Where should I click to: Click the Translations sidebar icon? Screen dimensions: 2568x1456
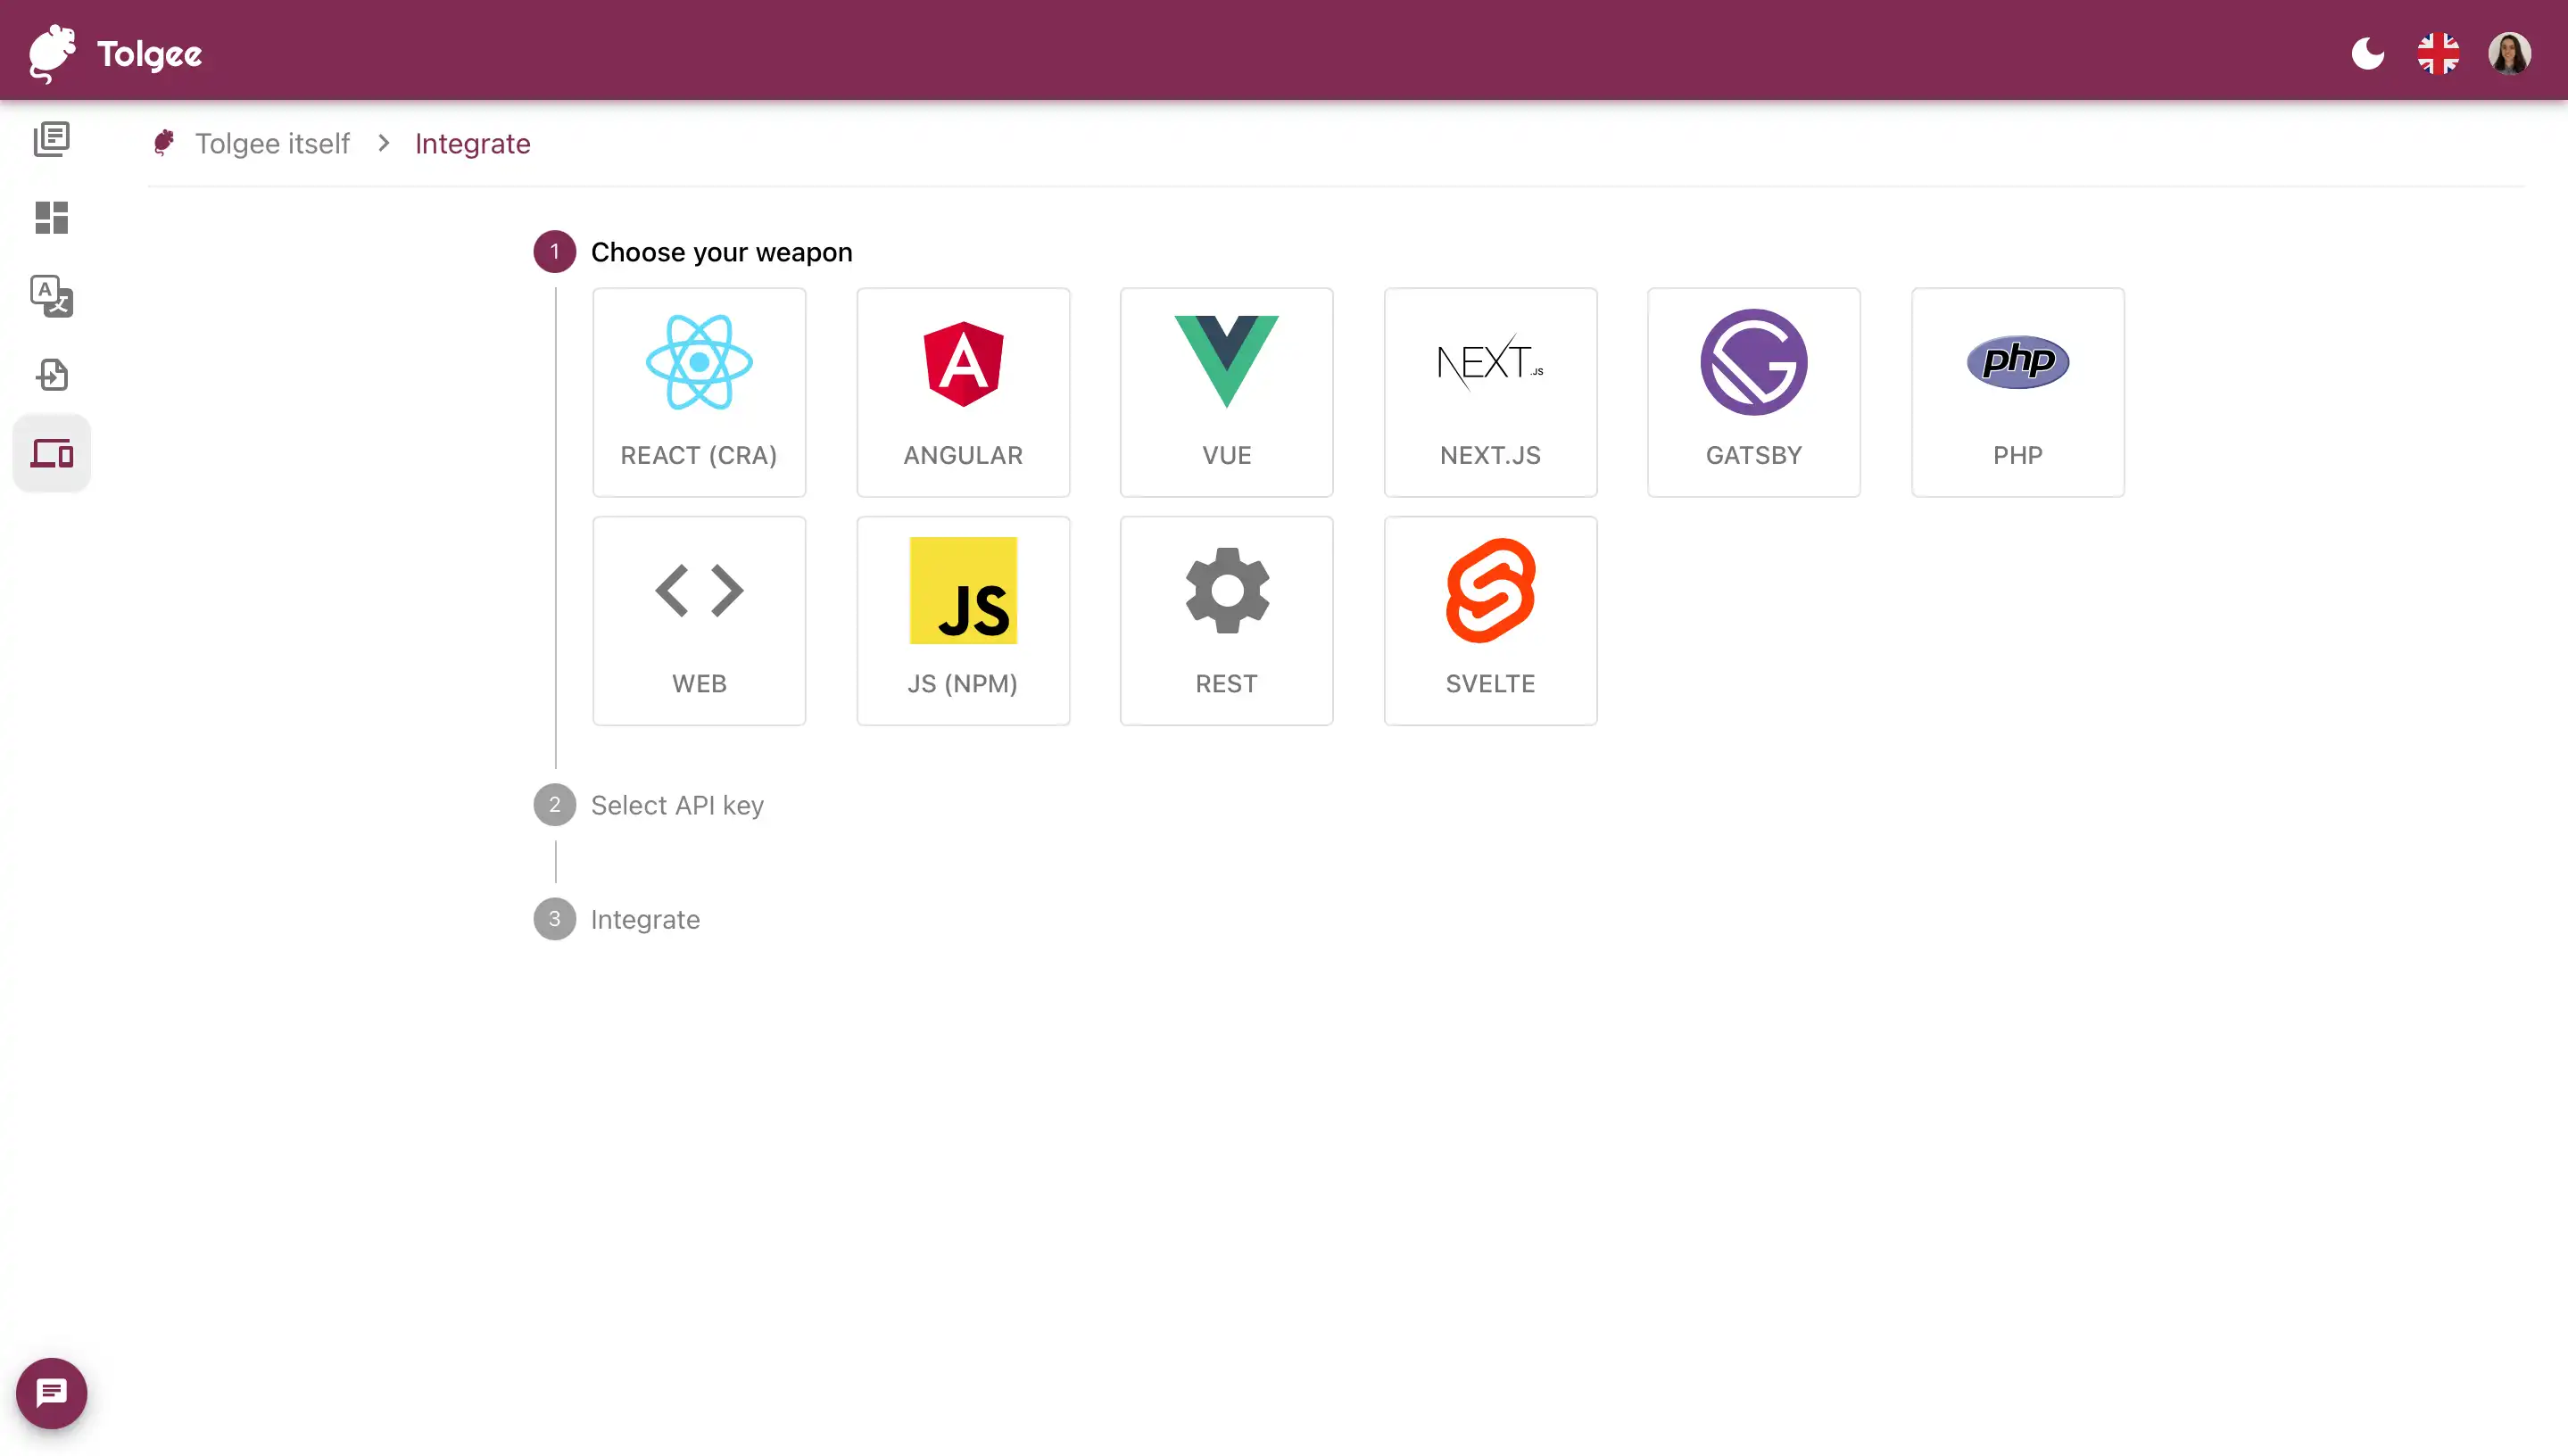click(49, 294)
